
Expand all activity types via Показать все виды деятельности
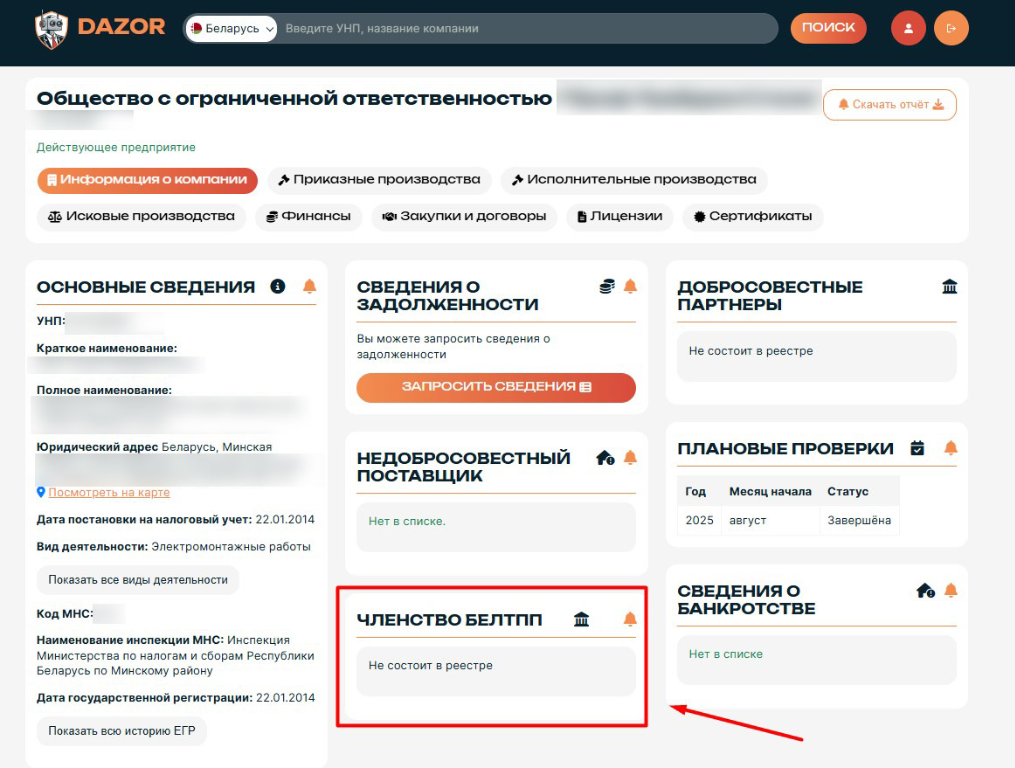[137, 580]
